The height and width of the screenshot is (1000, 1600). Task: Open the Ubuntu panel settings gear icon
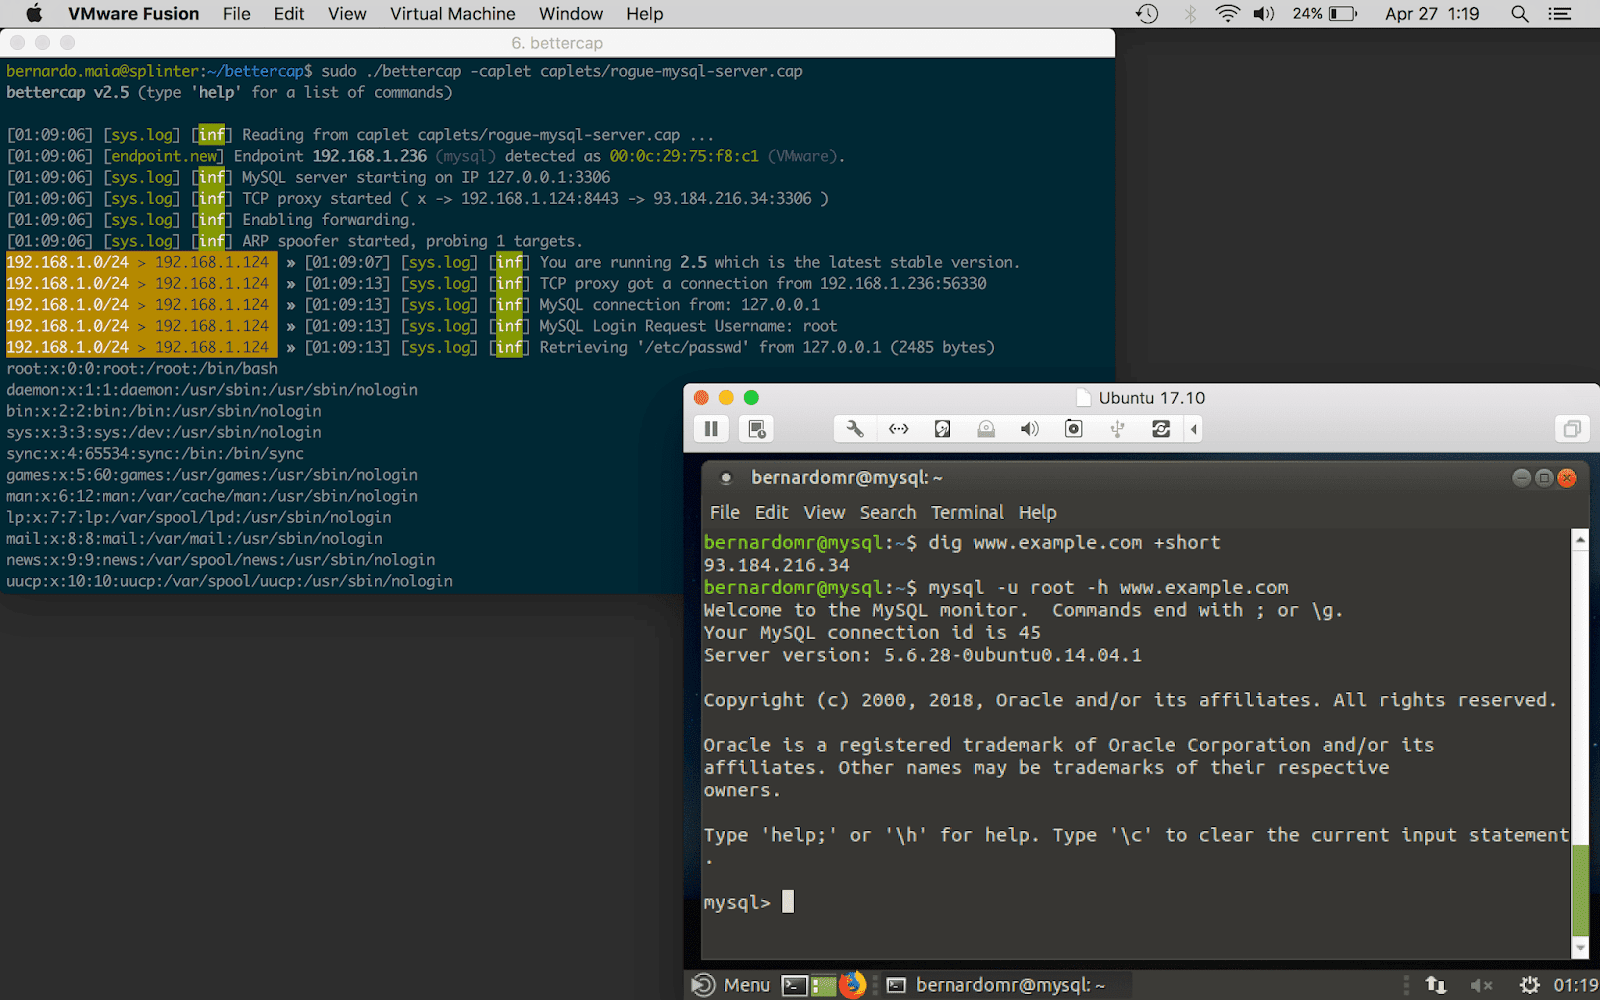pos(1529,985)
